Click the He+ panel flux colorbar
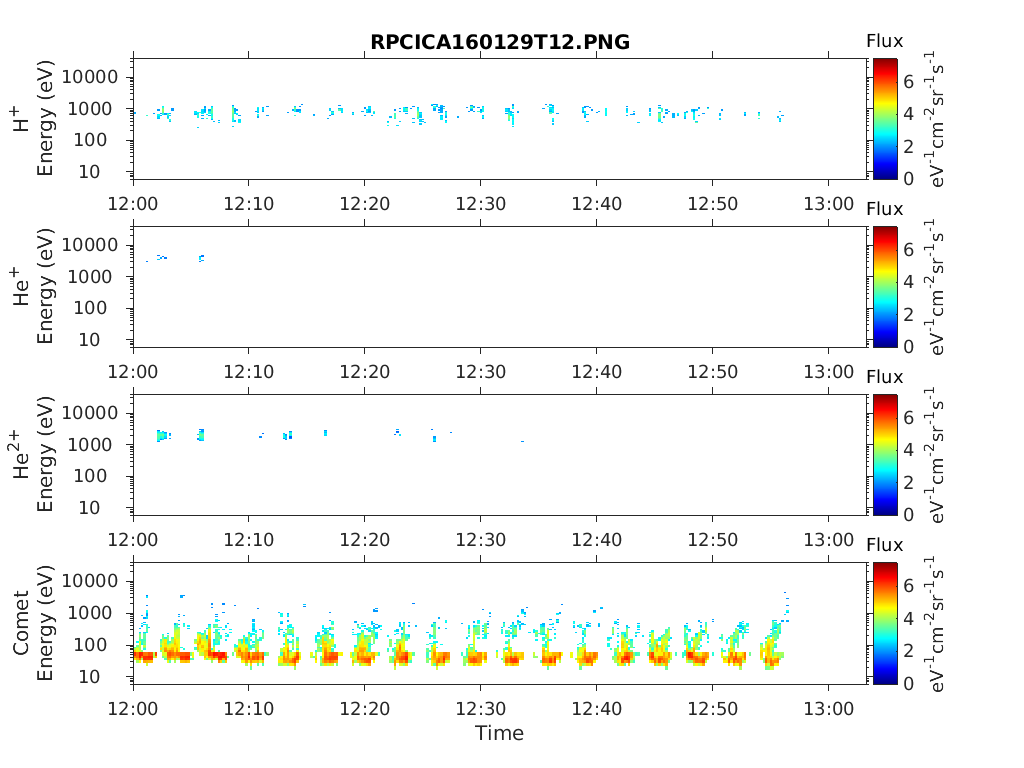Screen dimensions: 1024x768 point(885,287)
